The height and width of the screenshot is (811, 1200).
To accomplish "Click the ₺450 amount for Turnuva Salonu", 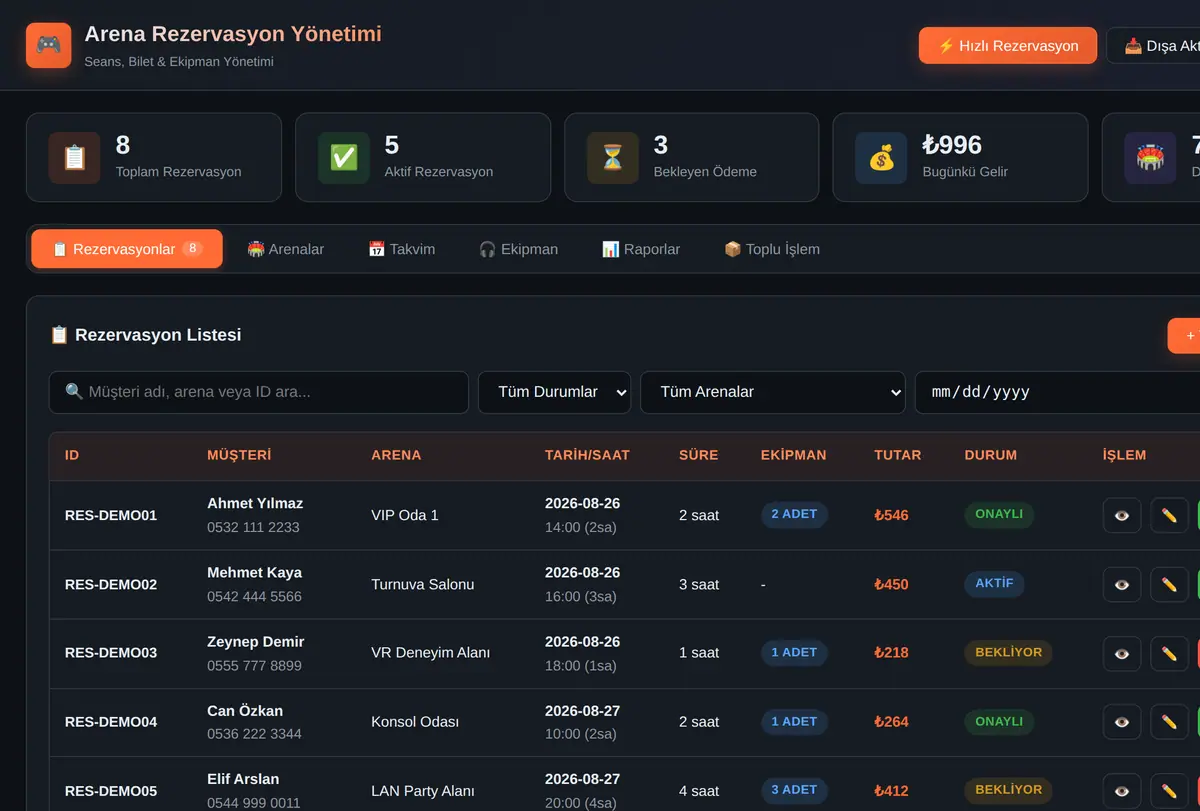I will (891, 584).
